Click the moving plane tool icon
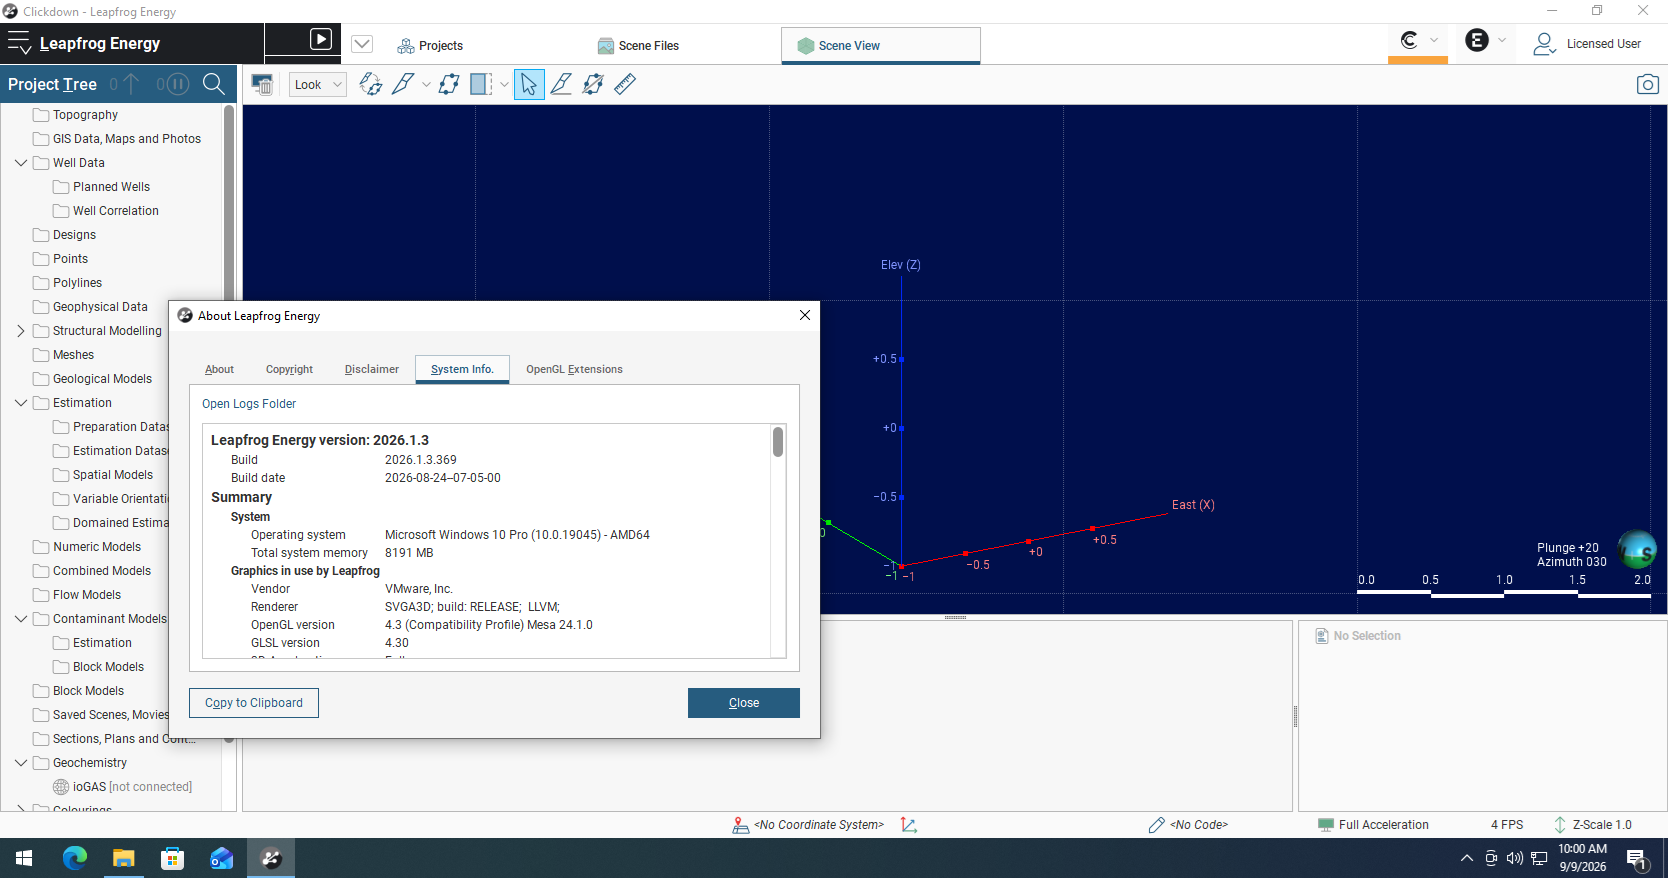Screen dimensions: 1668x878 [x=449, y=84]
